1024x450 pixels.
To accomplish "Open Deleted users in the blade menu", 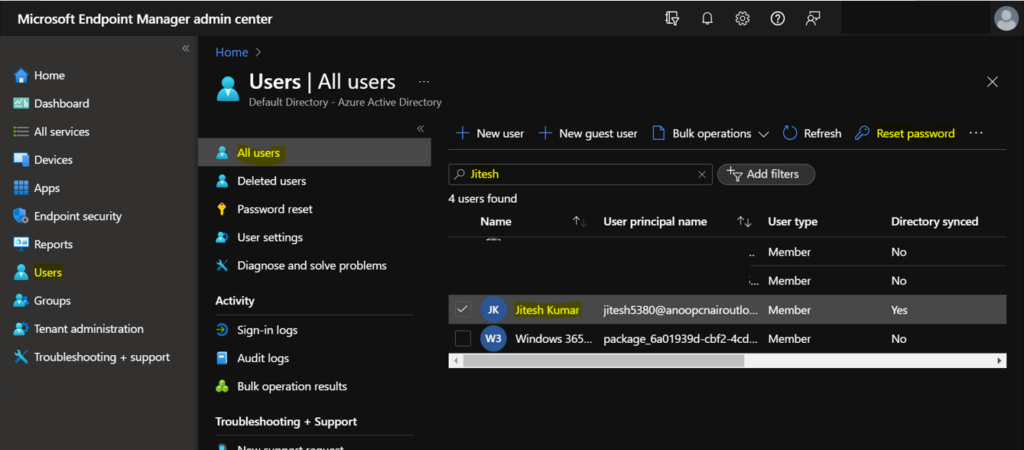I will 272,181.
